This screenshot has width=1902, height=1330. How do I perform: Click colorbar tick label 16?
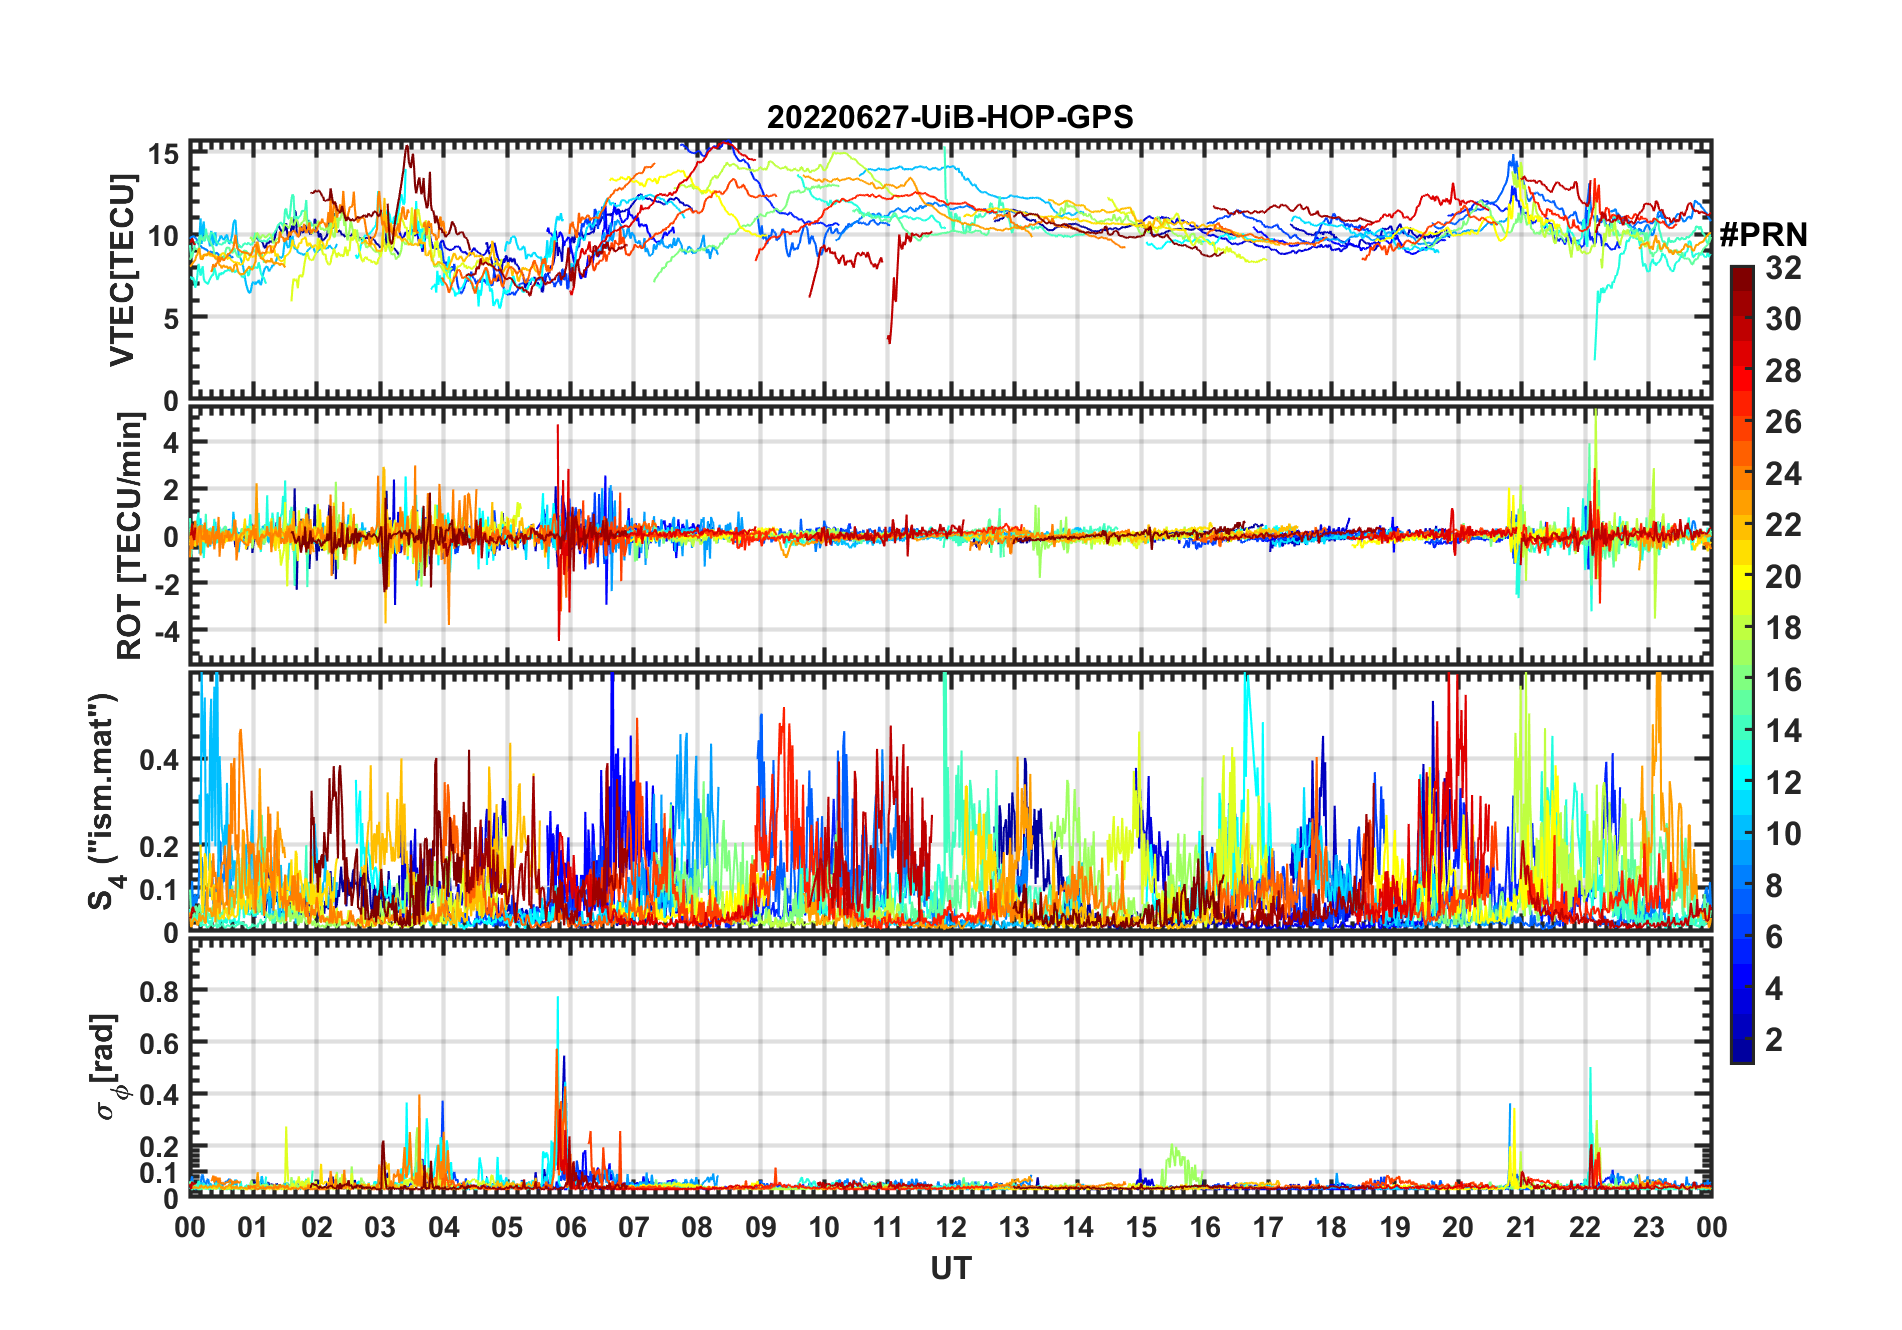click(1783, 680)
